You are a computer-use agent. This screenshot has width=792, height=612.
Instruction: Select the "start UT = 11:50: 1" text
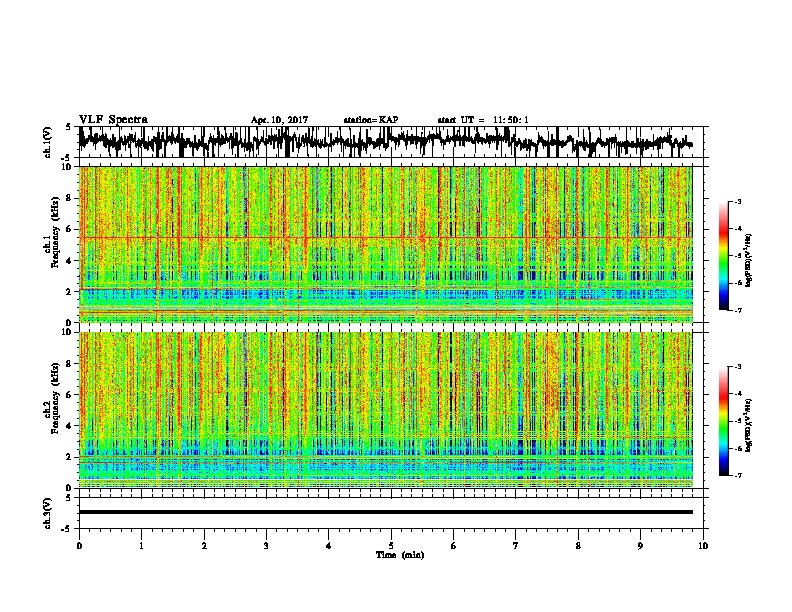pos(483,120)
